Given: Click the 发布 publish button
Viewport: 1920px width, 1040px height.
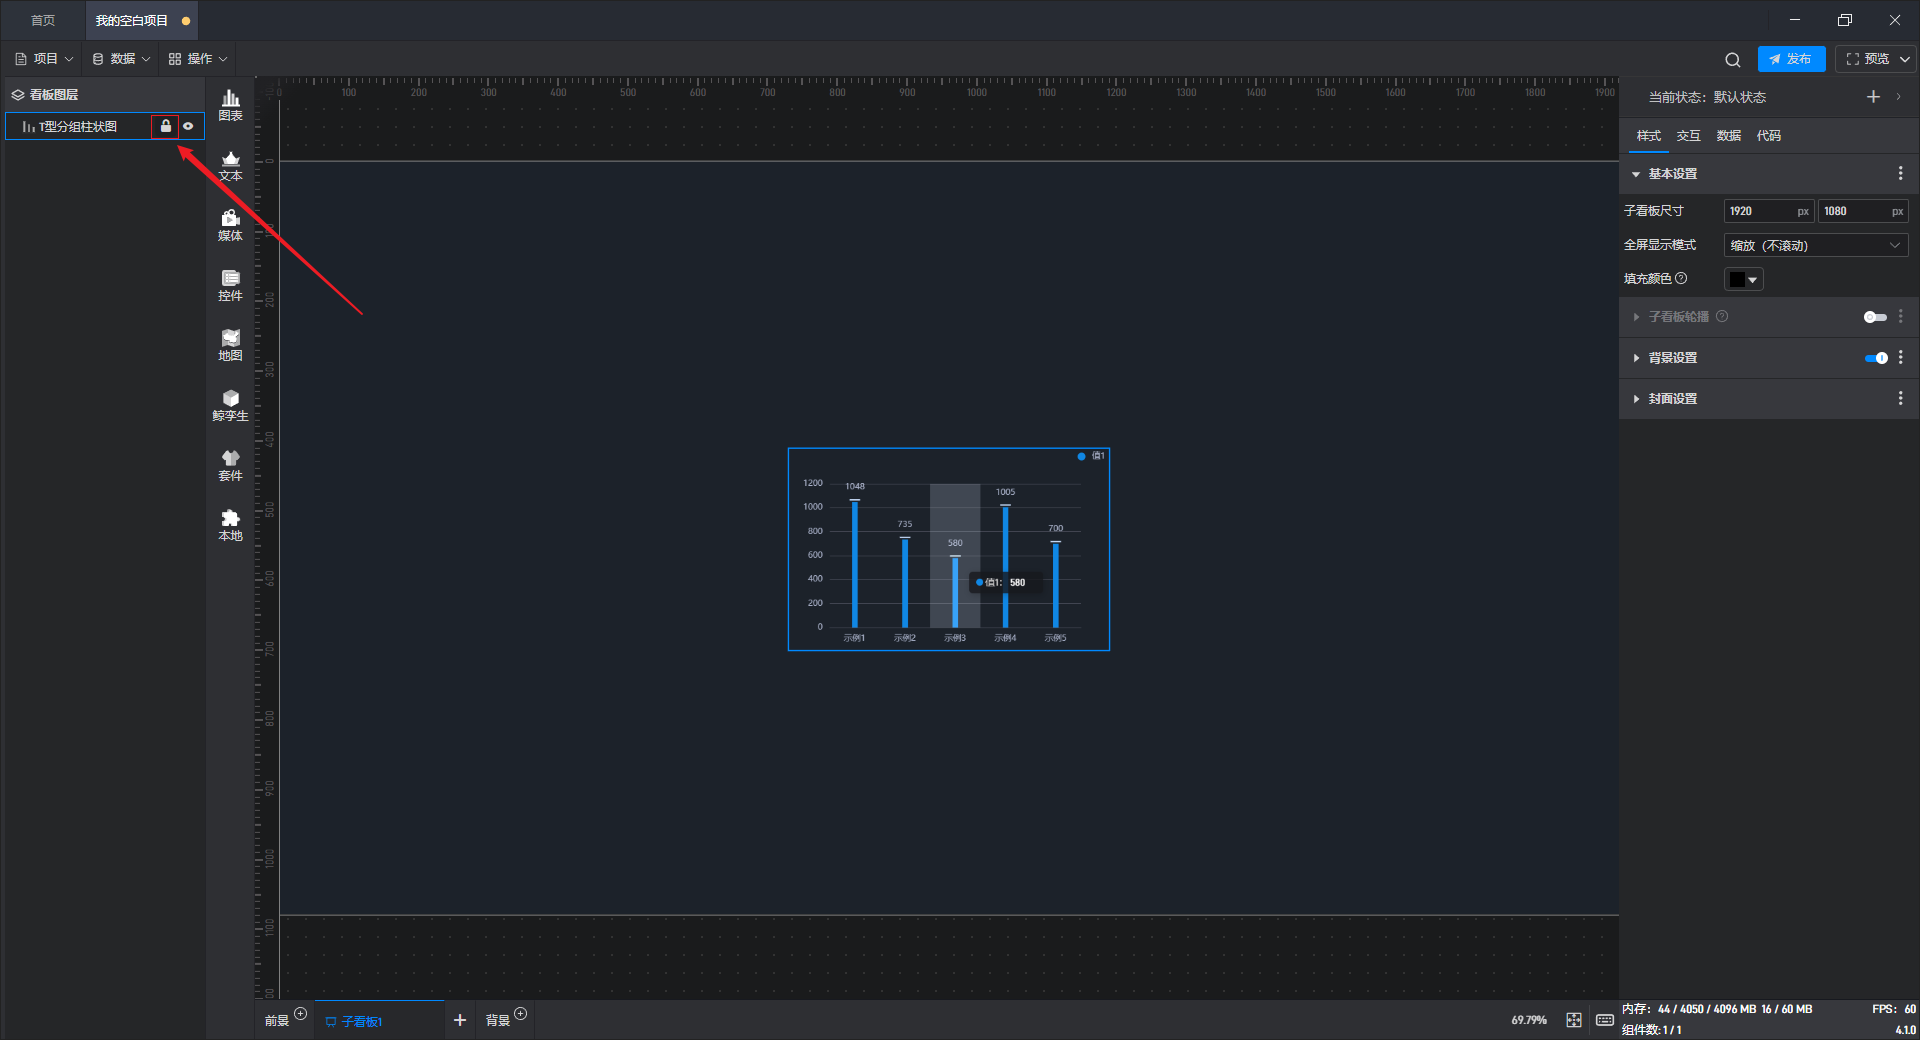Looking at the screenshot, I should (x=1791, y=59).
